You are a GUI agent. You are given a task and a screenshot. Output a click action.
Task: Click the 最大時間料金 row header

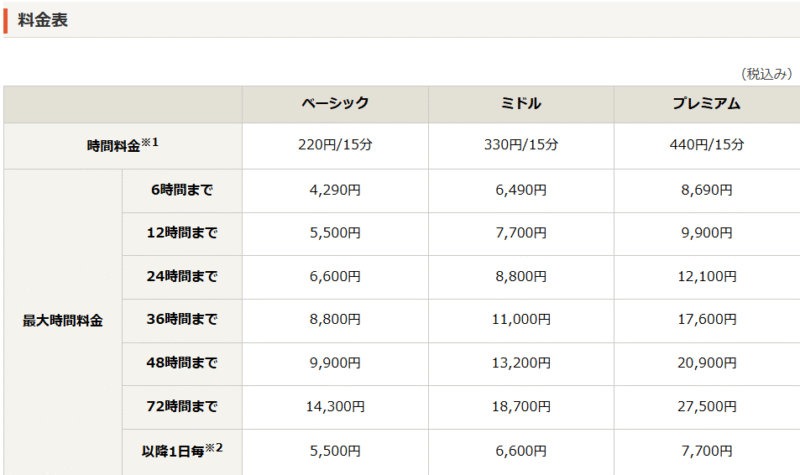coord(62,321)
